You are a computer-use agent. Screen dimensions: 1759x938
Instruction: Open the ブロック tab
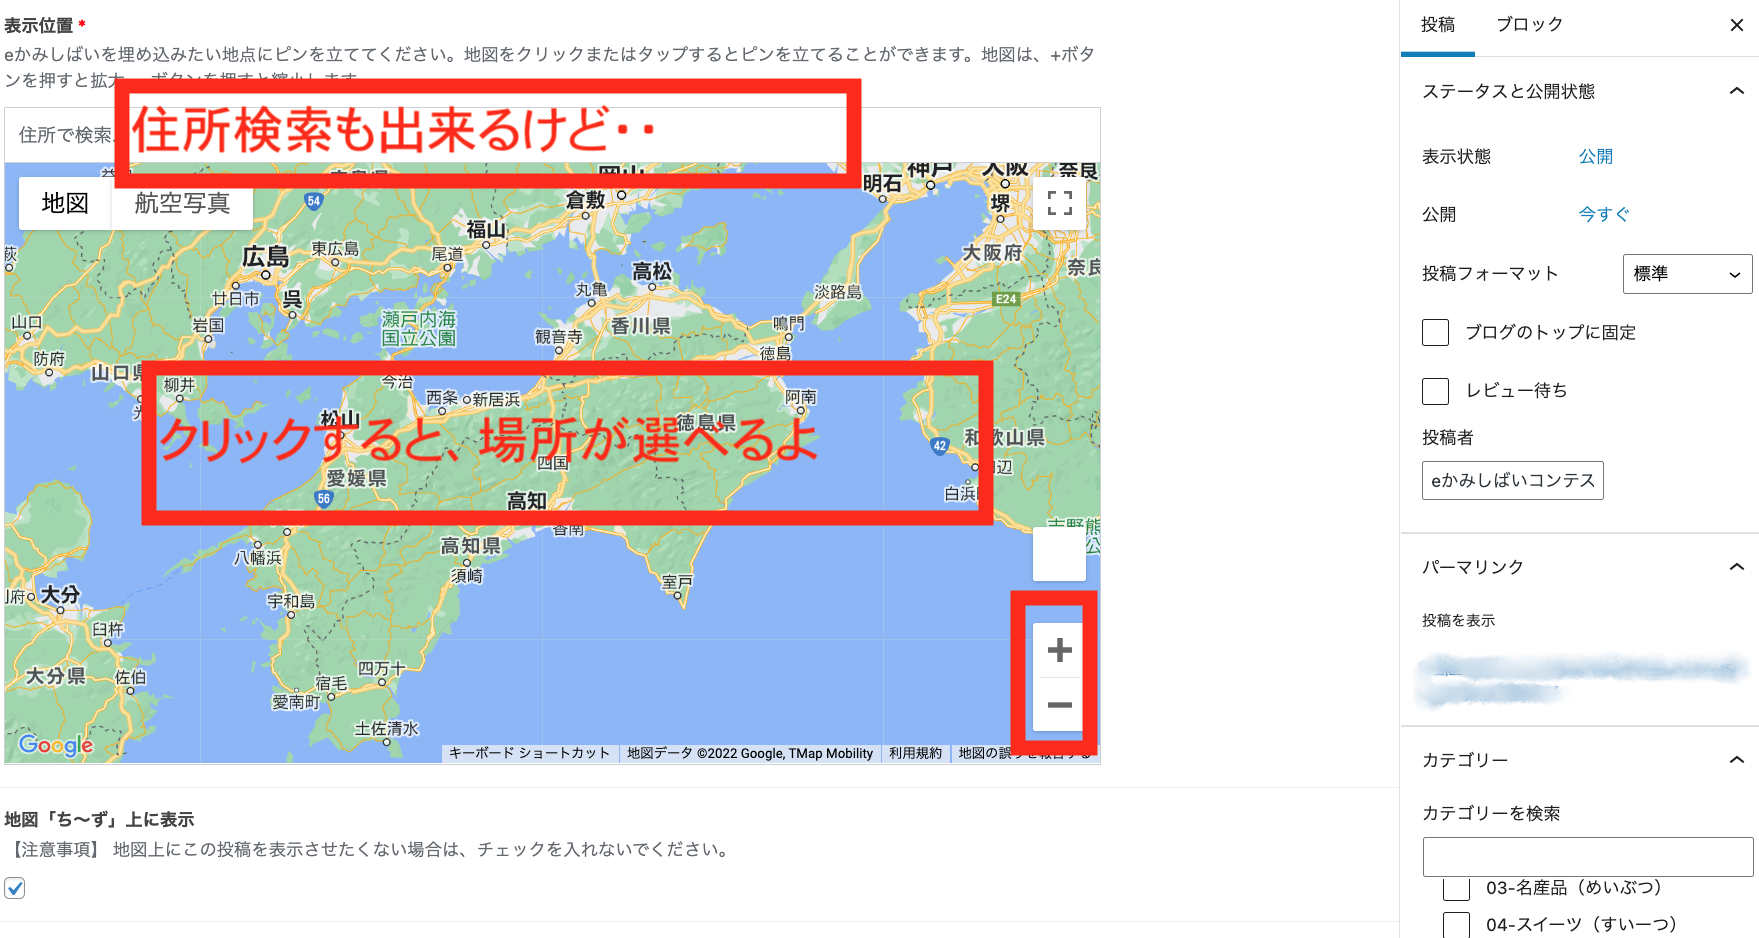pyautogui.click(x=1529, y=25)
